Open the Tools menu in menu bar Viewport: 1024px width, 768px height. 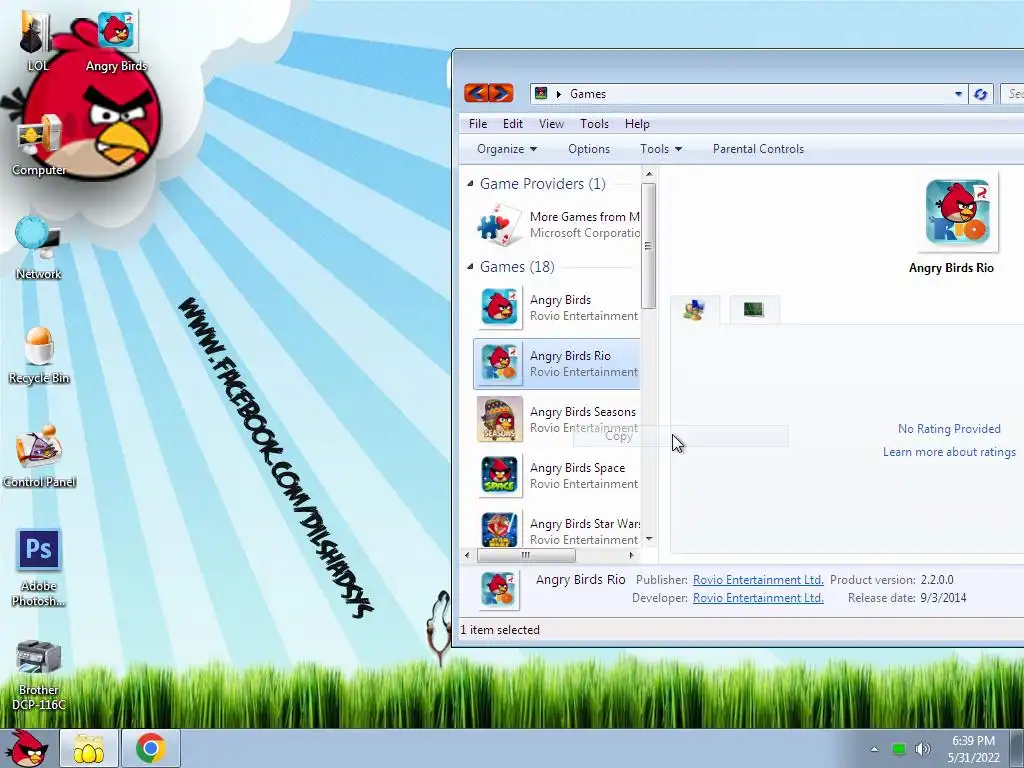[x=594, y=124]
